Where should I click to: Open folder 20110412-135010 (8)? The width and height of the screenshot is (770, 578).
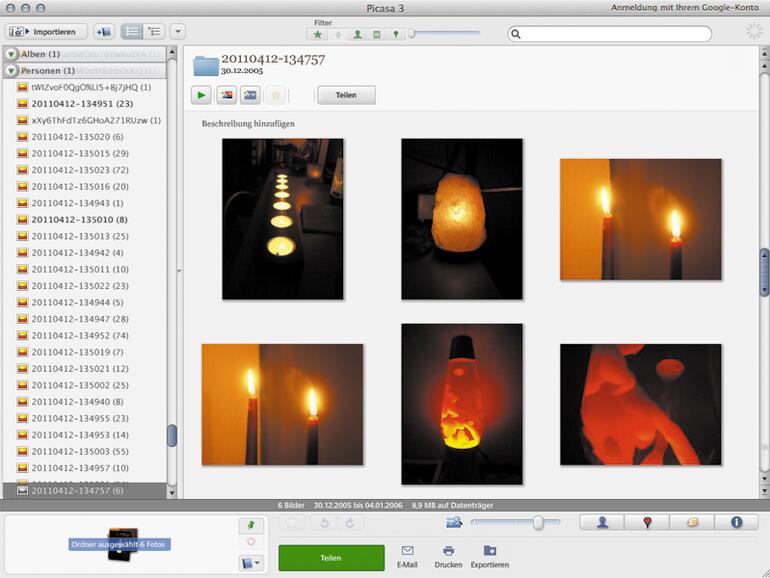click(x=79, y=220)
